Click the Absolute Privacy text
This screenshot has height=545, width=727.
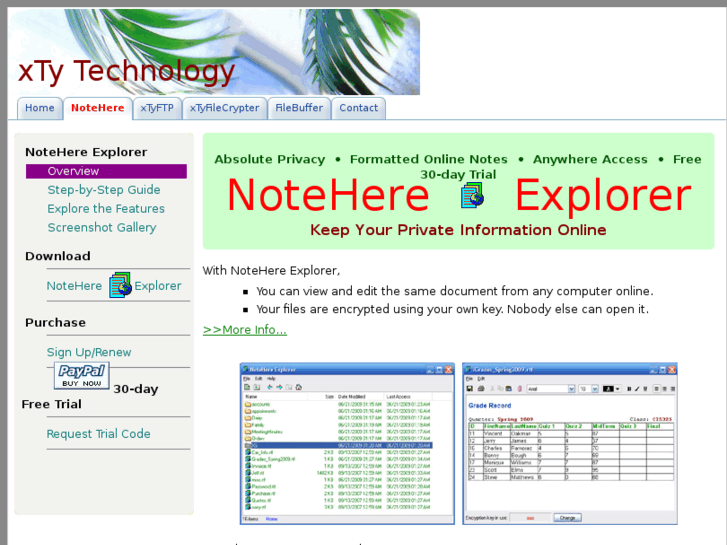269,159
